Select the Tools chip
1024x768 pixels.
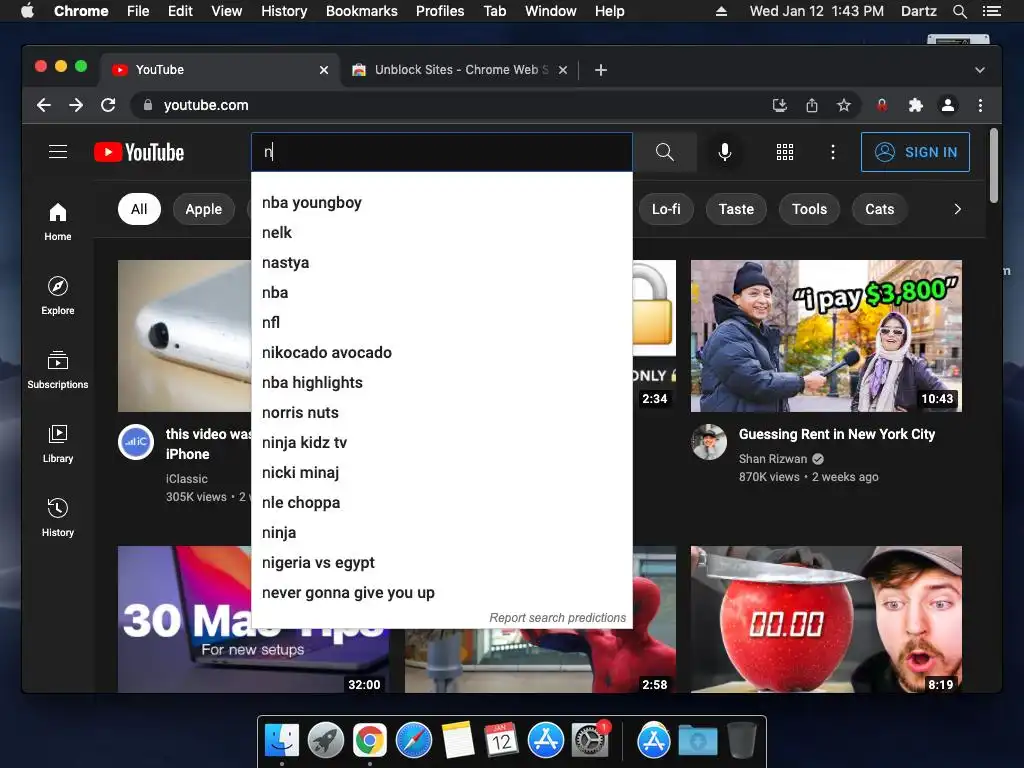(809, 209)
